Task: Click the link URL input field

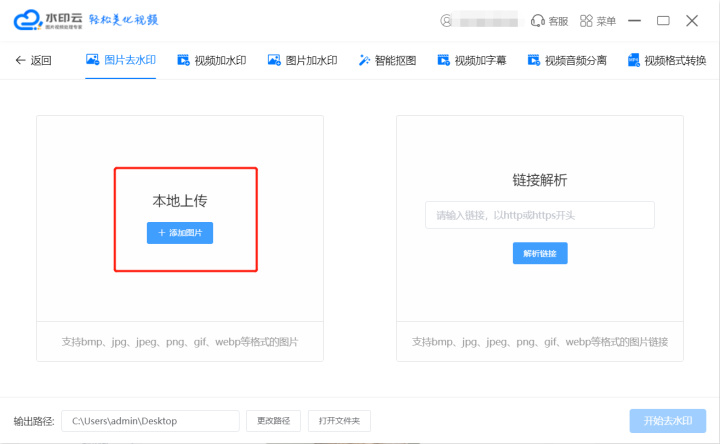Action: pos(540,215)
